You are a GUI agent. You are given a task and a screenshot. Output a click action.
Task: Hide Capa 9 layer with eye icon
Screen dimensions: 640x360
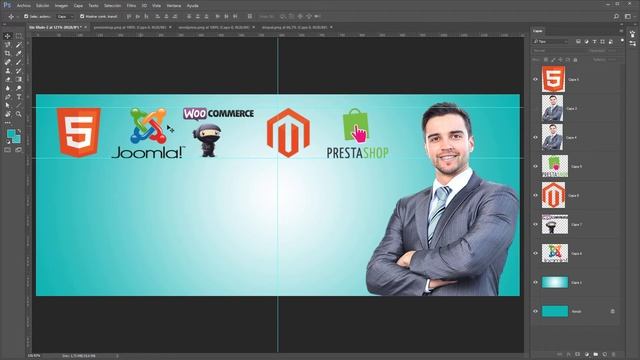click(x=536, y=79)
